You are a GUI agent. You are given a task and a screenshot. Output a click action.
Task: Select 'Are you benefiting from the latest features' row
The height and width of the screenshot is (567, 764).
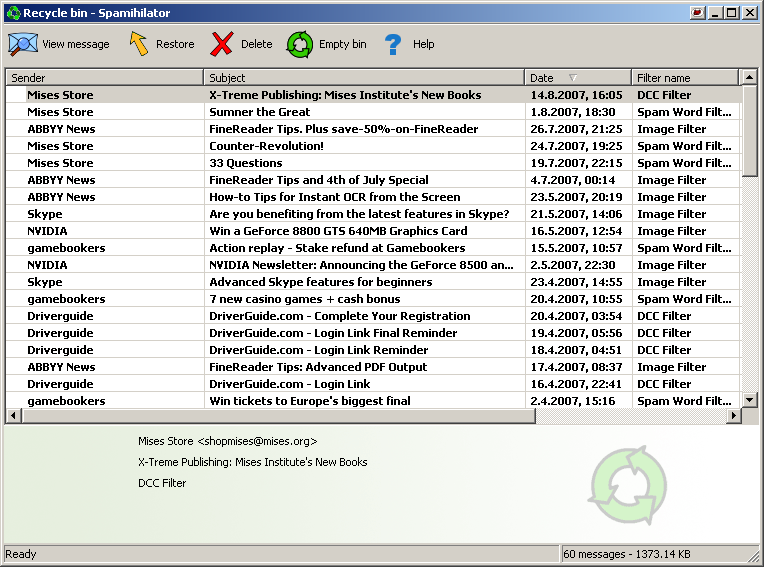(x=373, y=214)
